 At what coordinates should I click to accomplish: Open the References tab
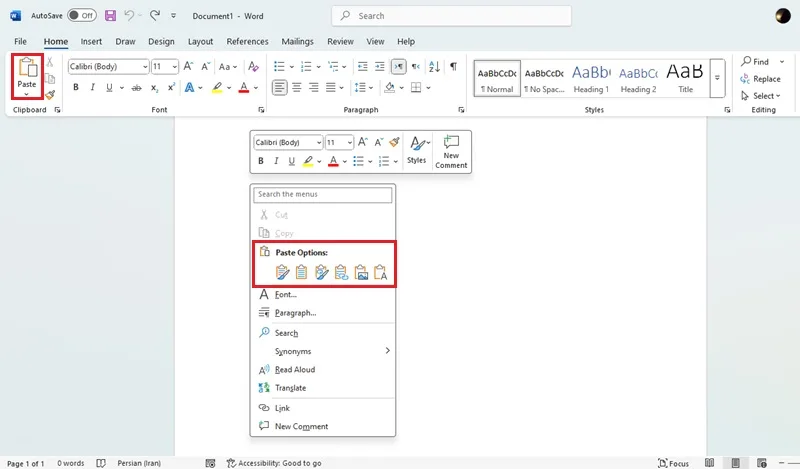pyautogui.click(x=247, y=42)
